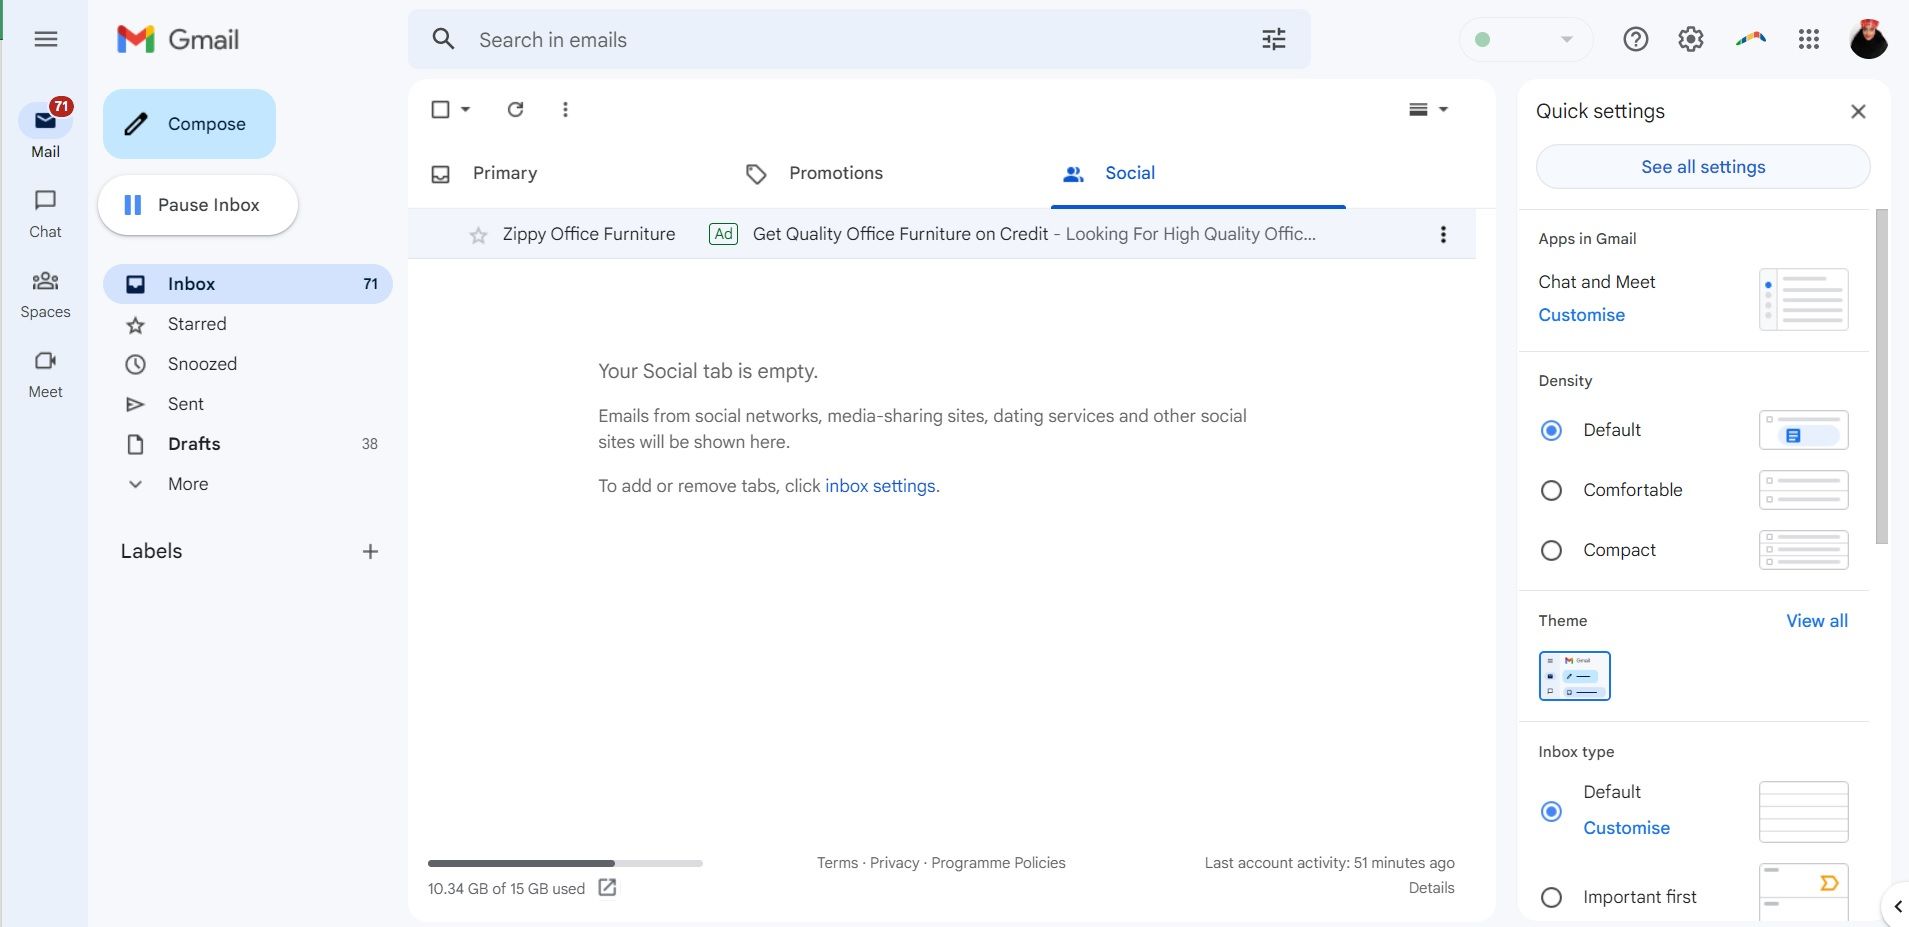
Task: Star the Zippy Office Furniture email
Action: point(478,234)
